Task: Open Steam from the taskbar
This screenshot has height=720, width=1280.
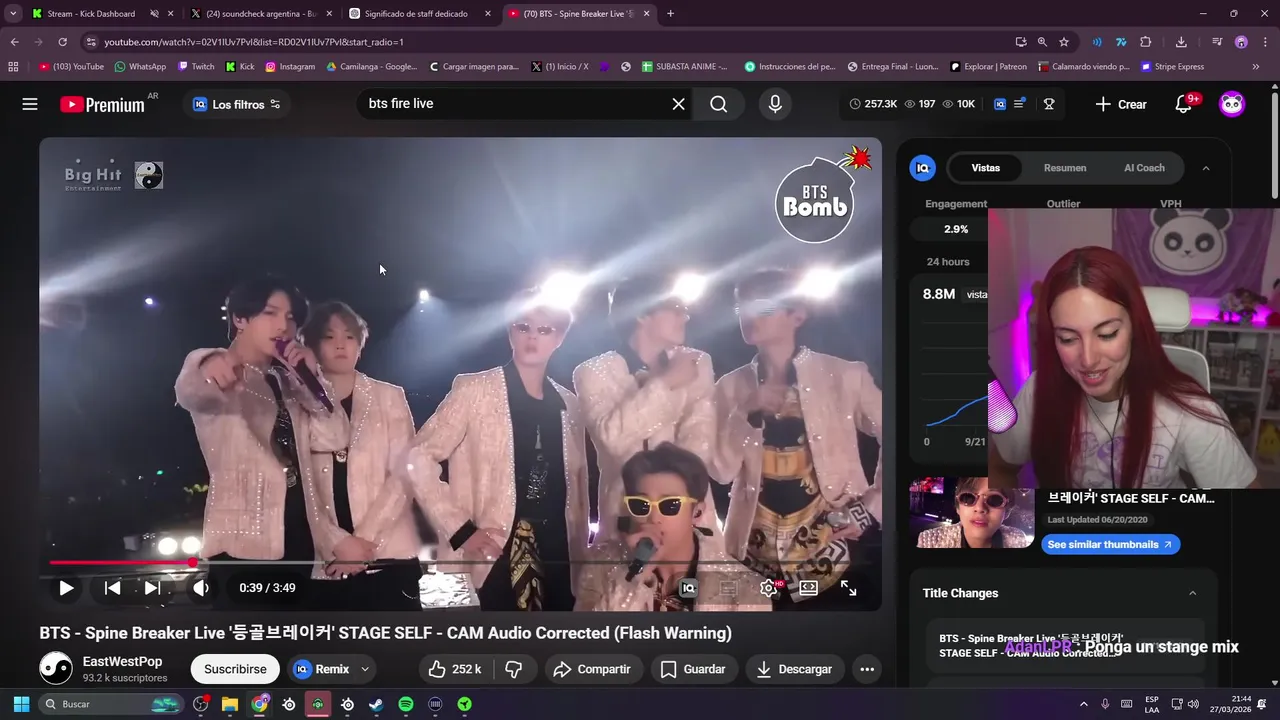Action: coord(376,704)
